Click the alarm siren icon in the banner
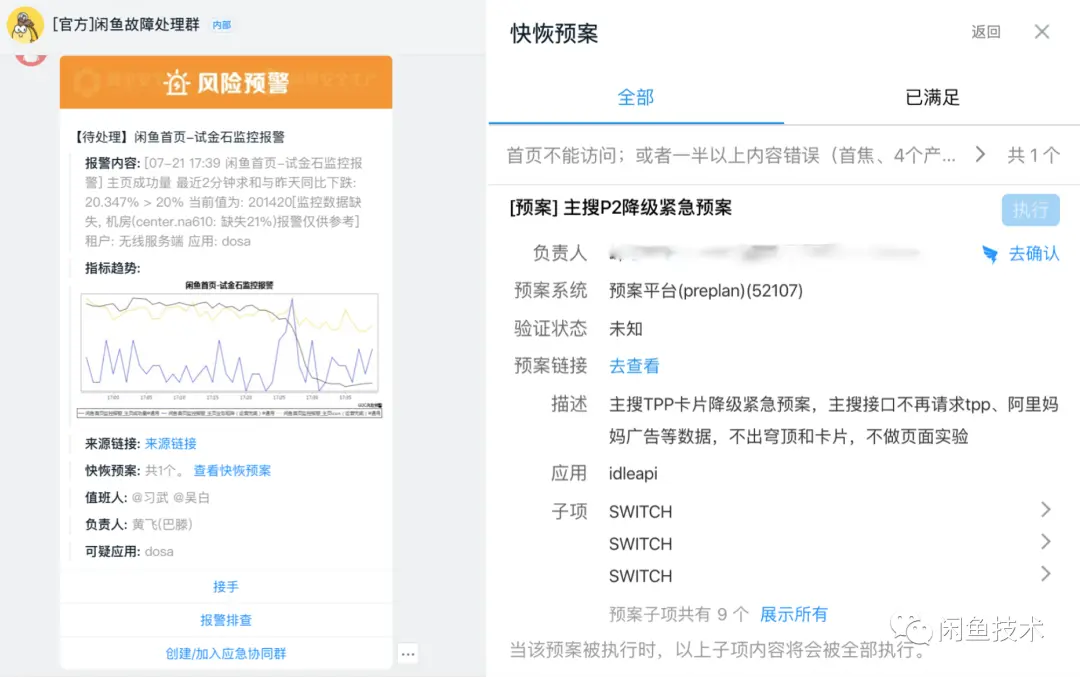This screenshot has width=1080, height=677. click(176, 83)
